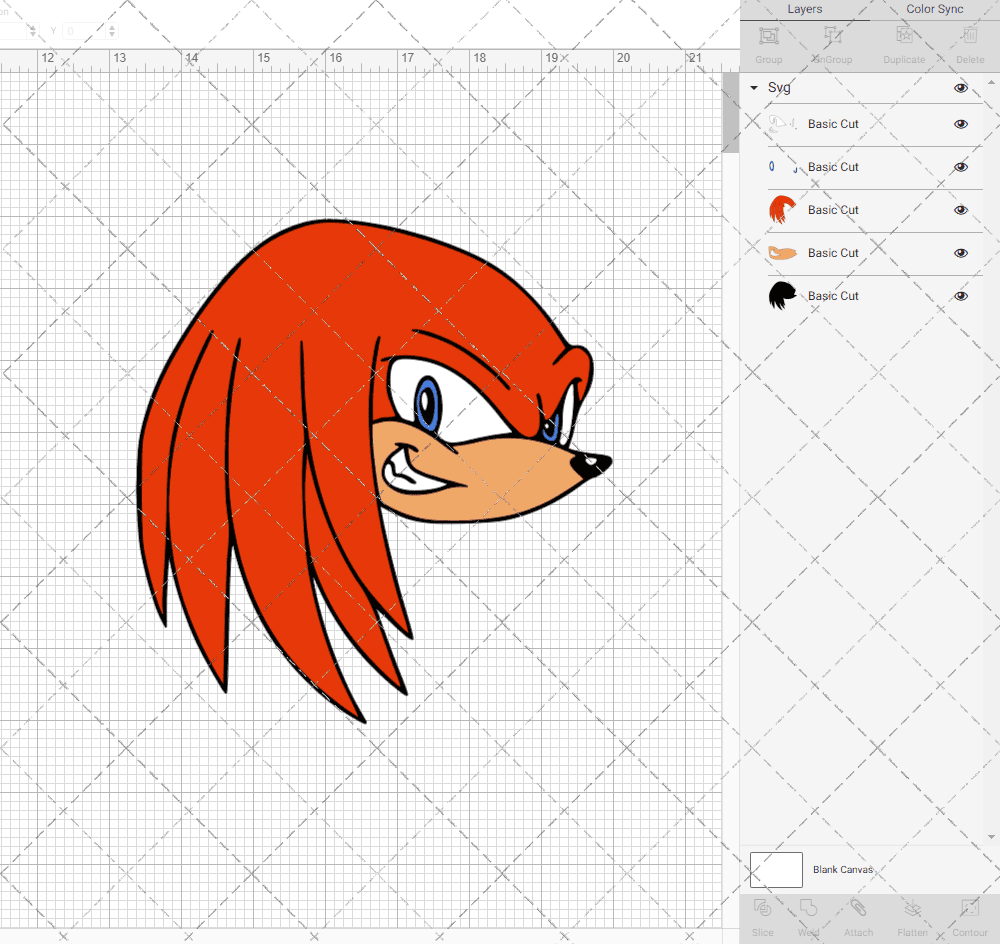Hide the entire Svg group
Image resolution: width=1000 pixels, height=944 pixels.
point(960,88)
